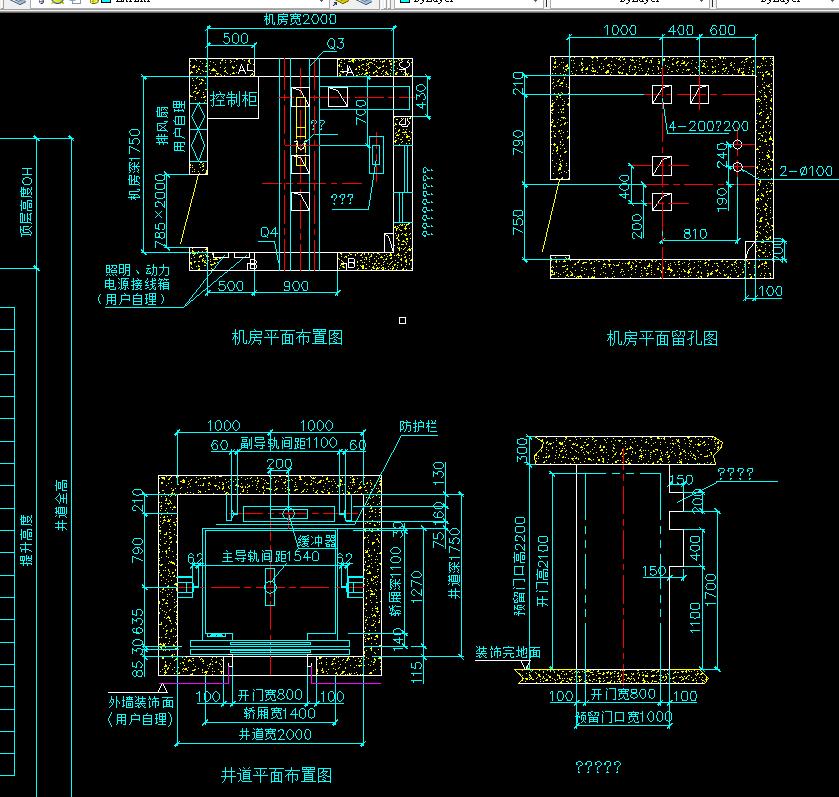Click the Q3 leader label
This screenshot has height=797, width=839.
tap(335, 43)
